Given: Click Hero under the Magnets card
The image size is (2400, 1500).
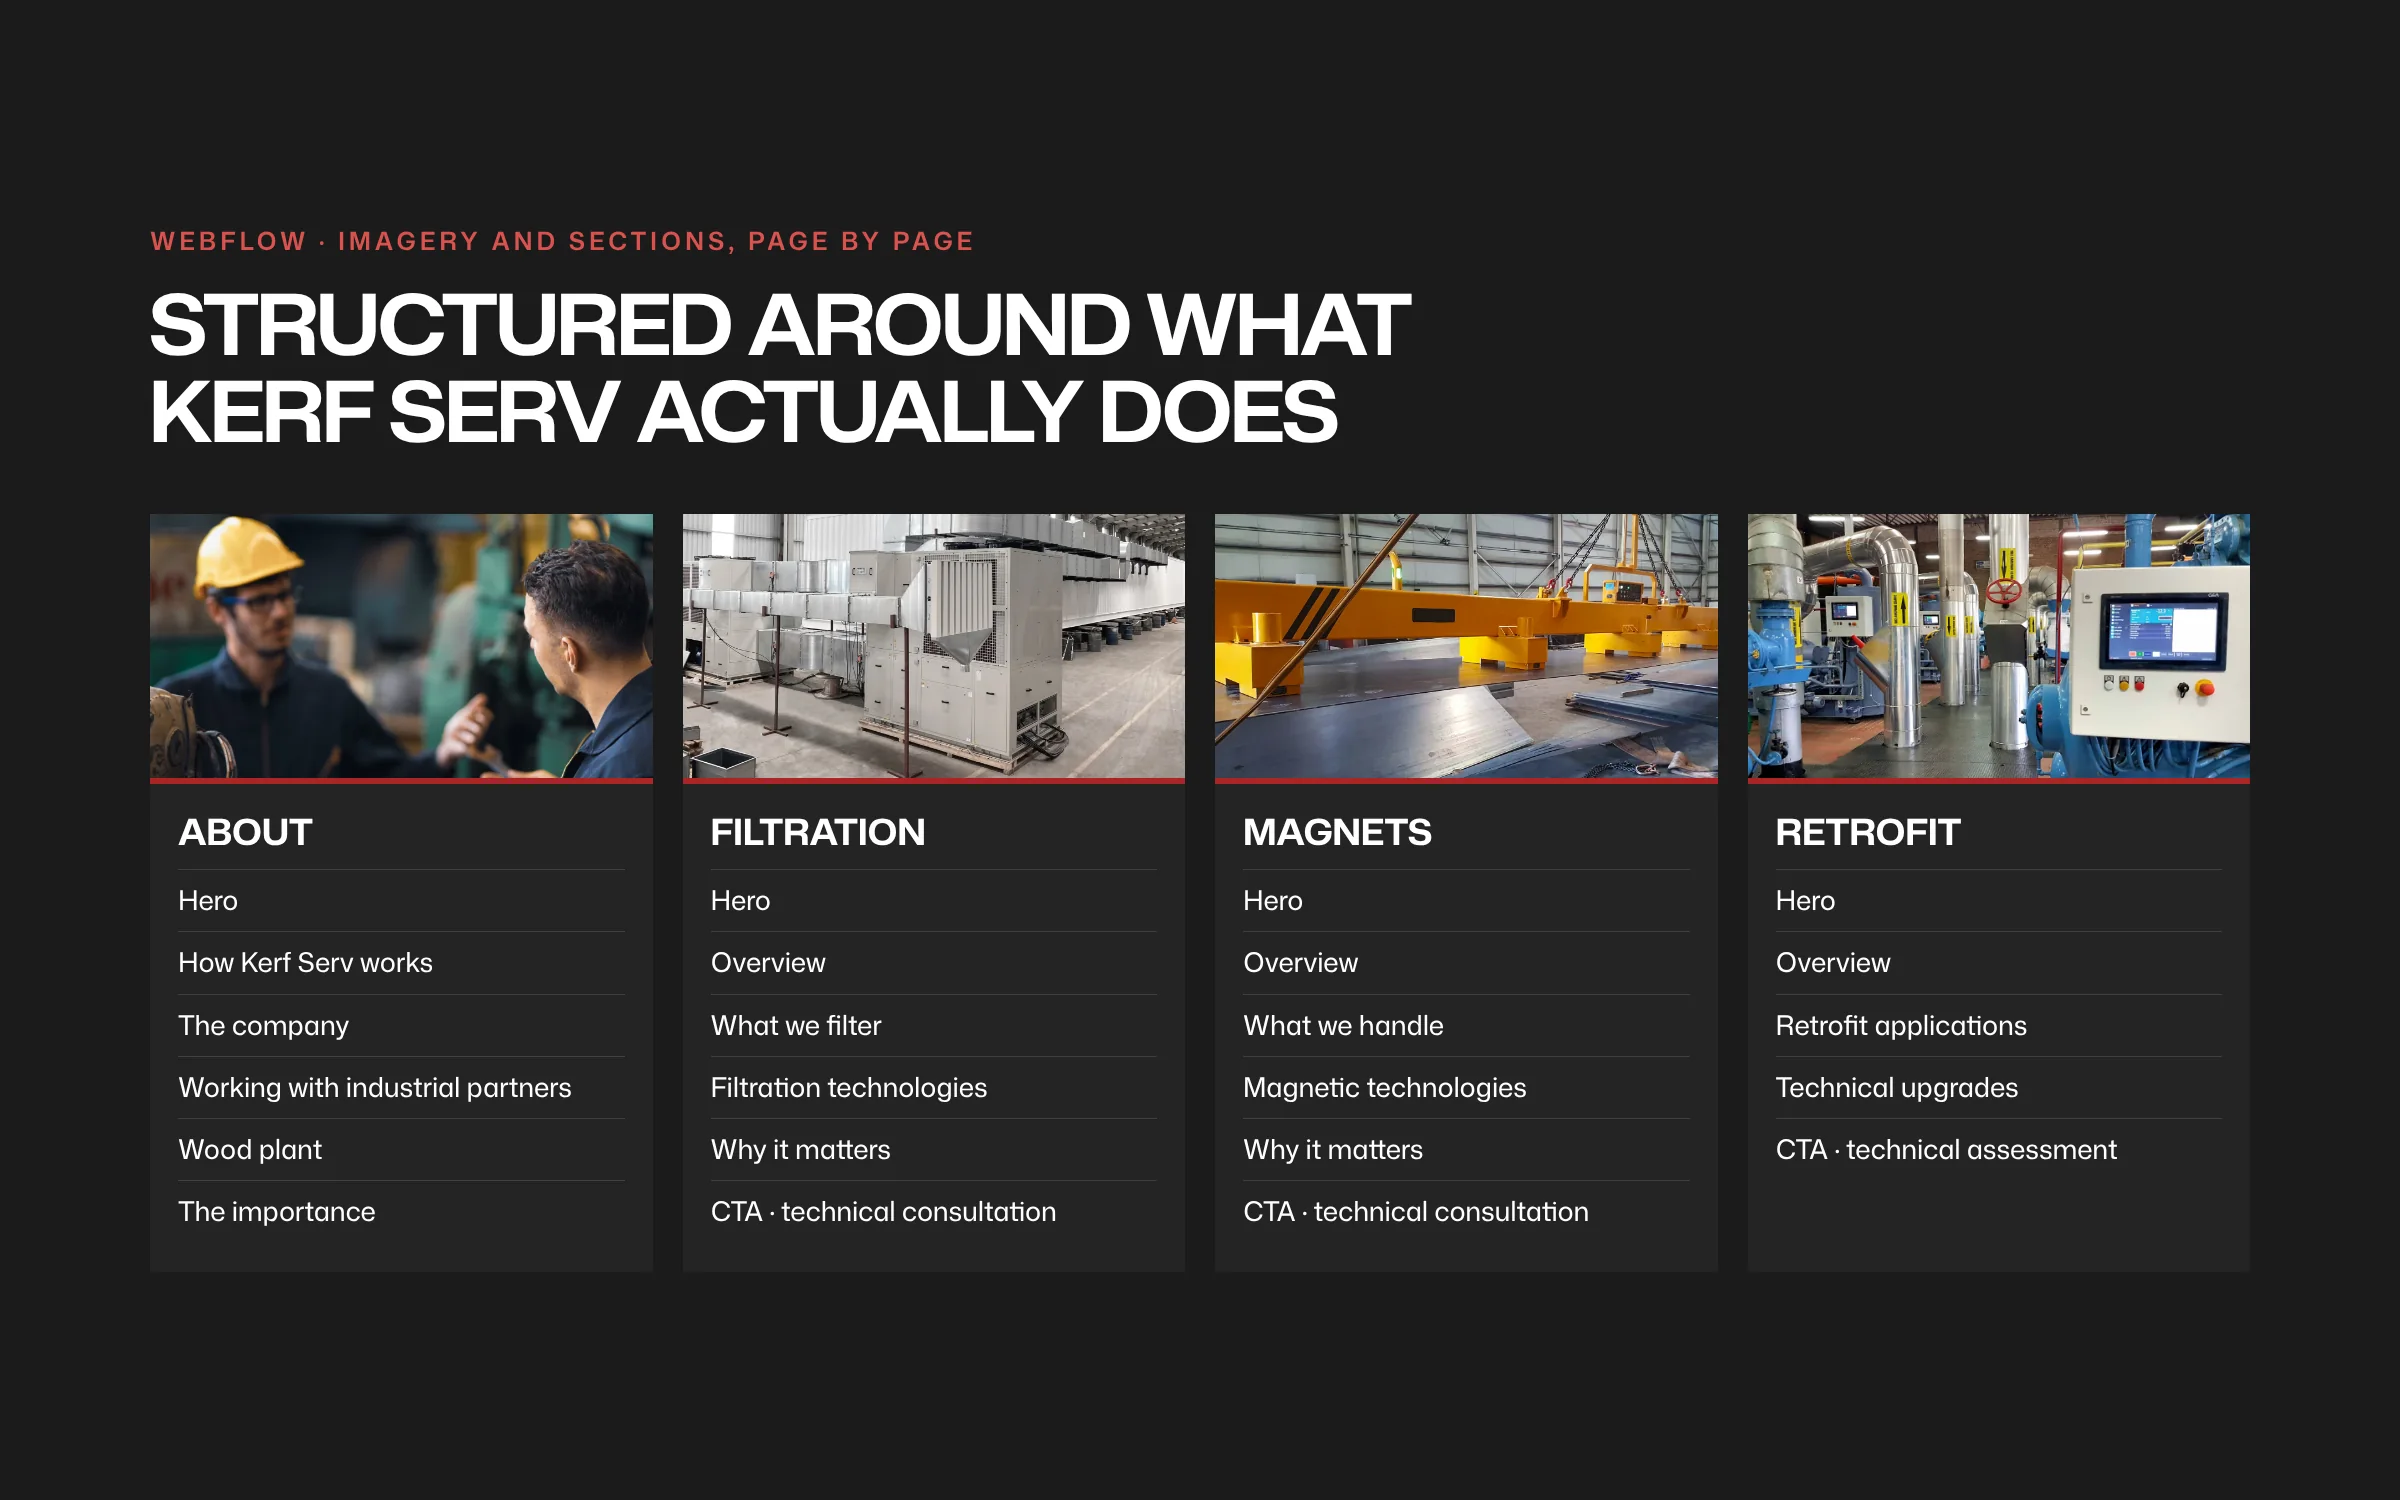Looking at the screenshot, I should [1466, 901].
